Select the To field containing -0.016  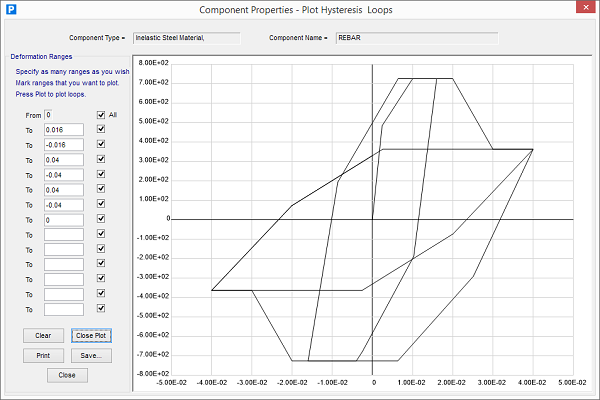(x=63, y=145)
